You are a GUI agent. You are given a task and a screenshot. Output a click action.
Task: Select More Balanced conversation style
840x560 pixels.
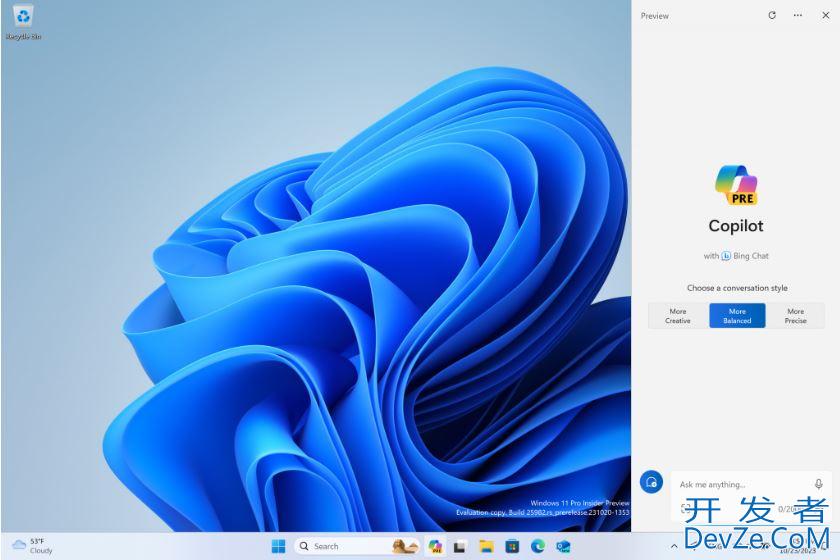737,316
